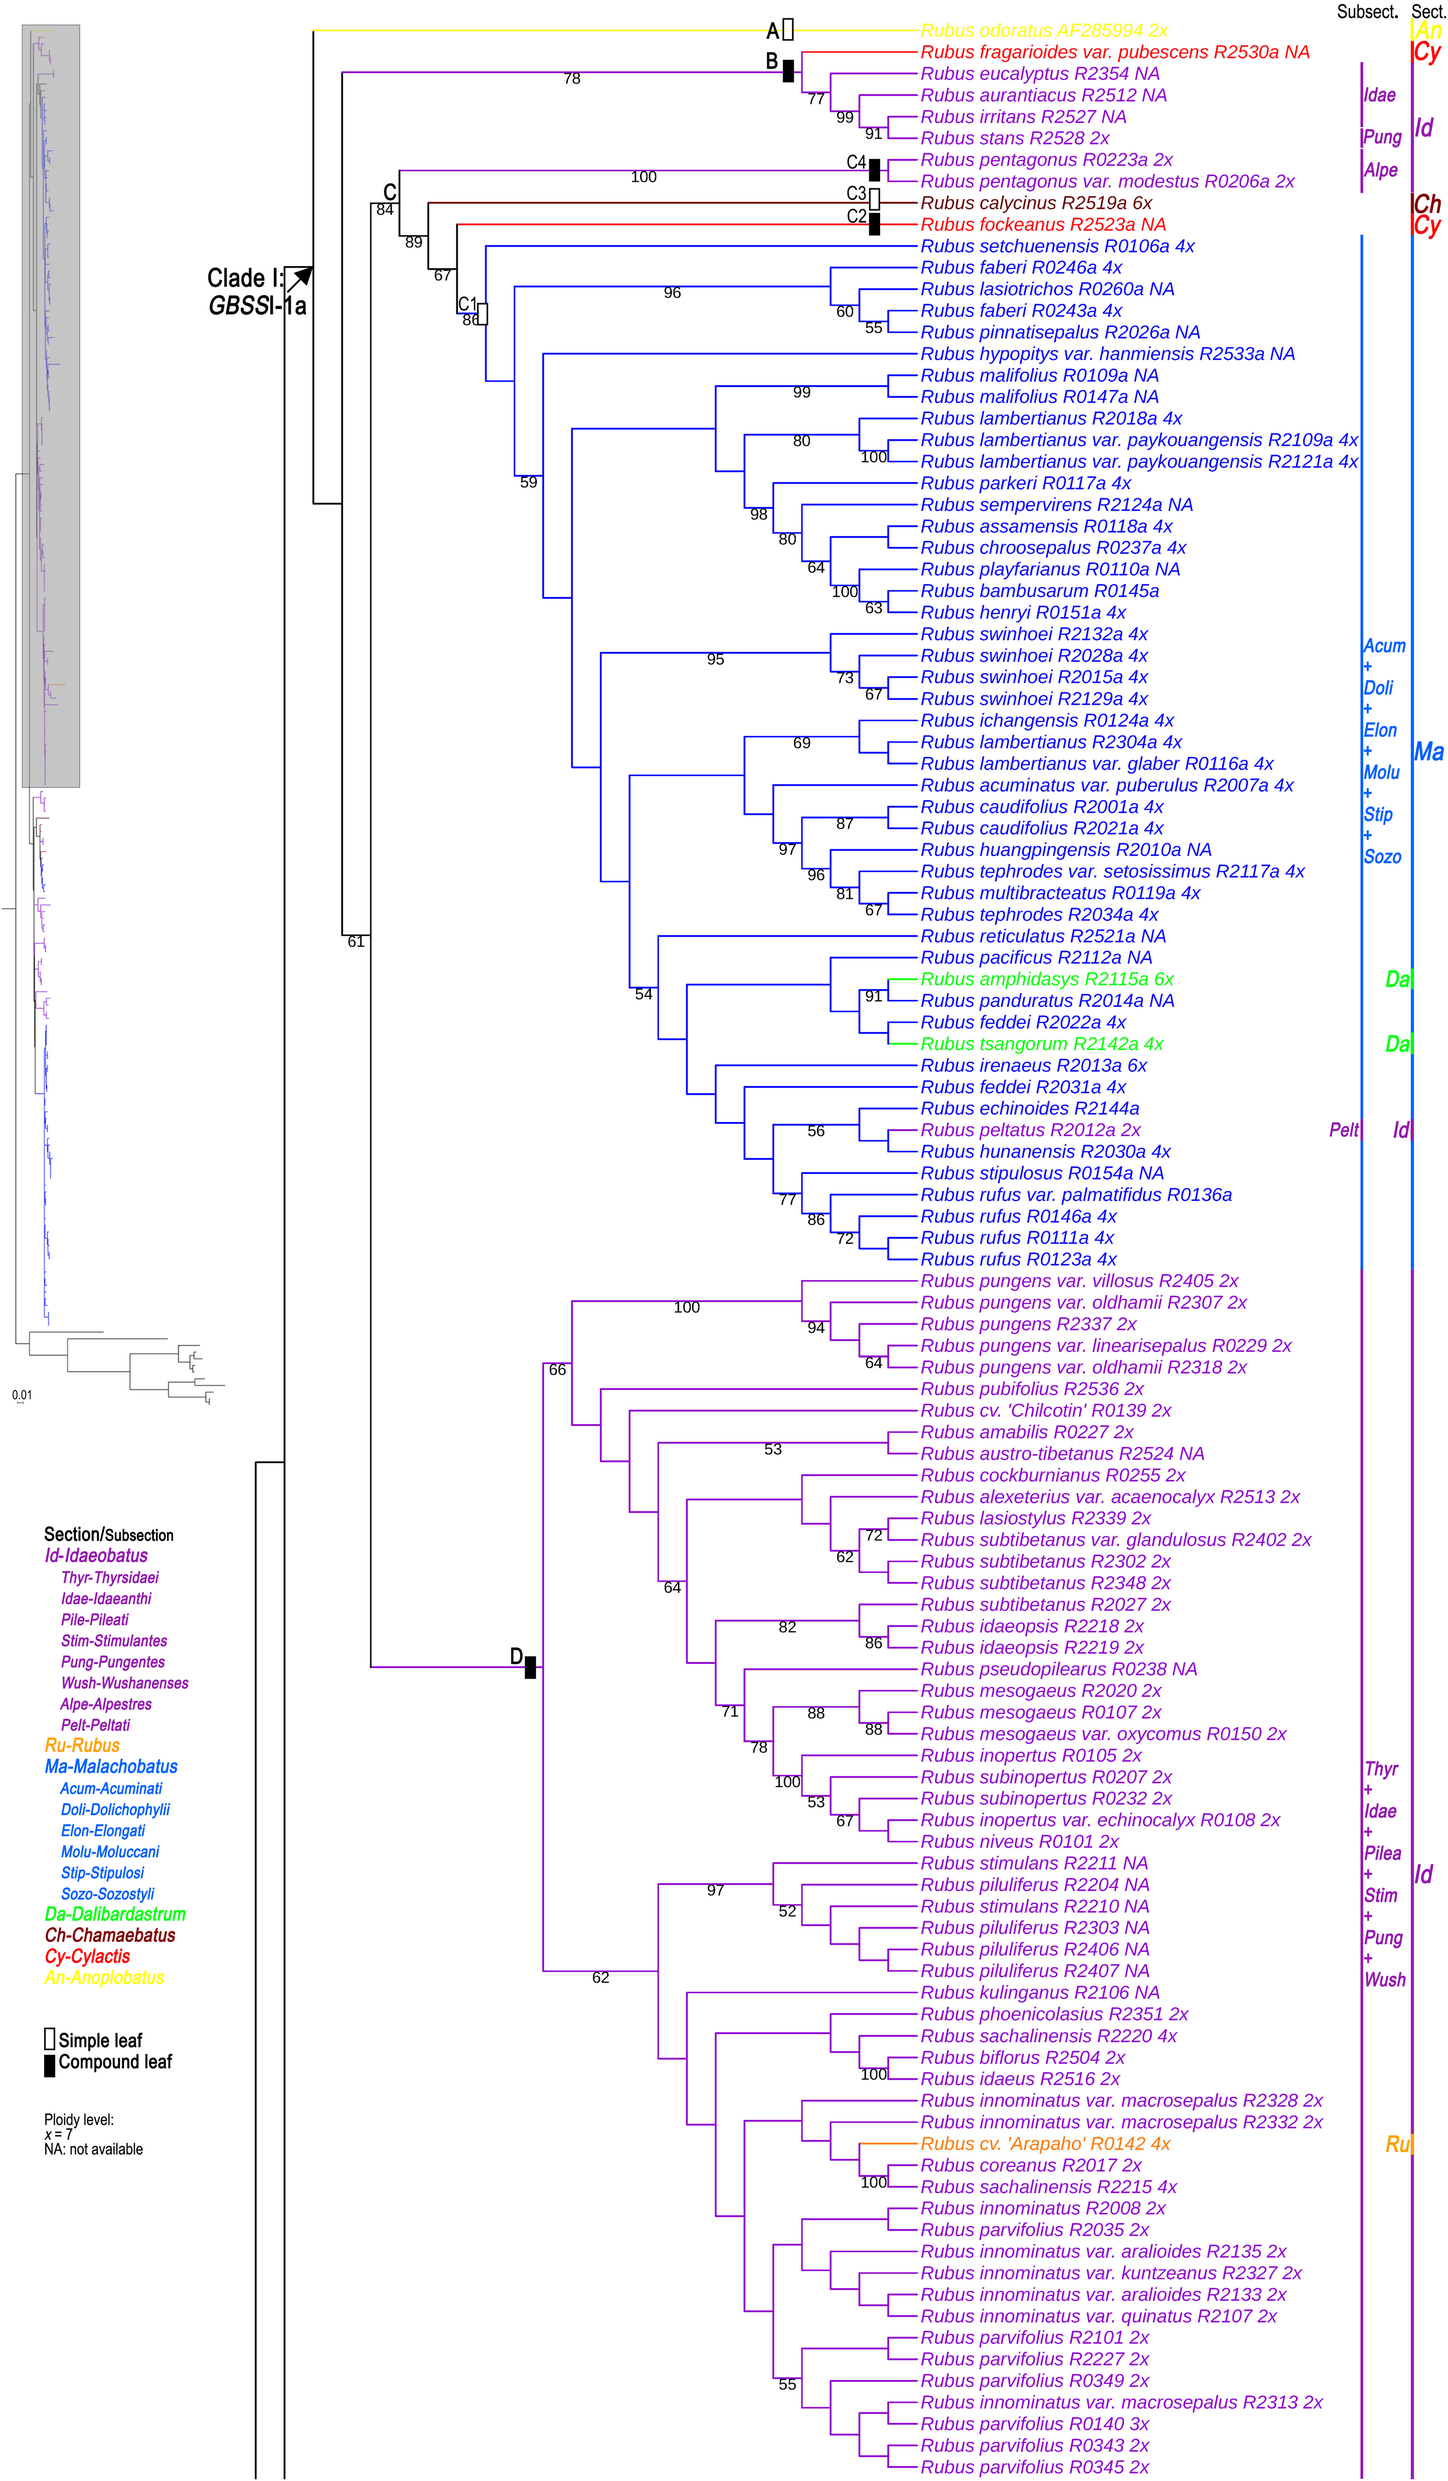Click the Ch-Chamaebatus legend entry
This screenshot has height=2481, width=1448.
110,1935
